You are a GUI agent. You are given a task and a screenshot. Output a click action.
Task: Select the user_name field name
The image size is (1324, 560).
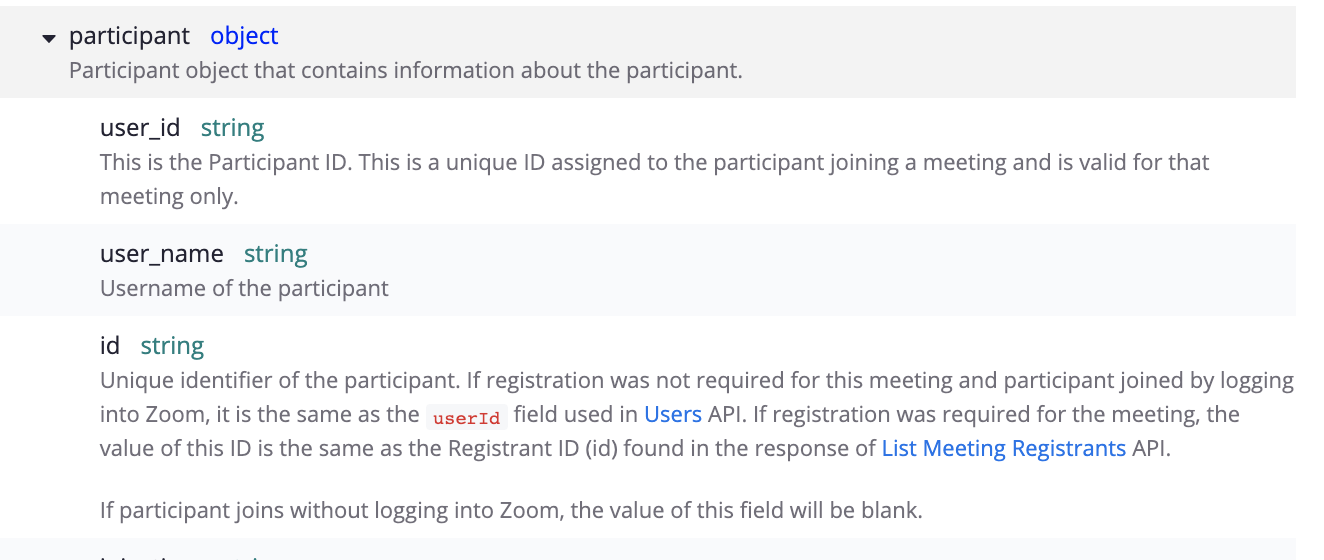pos(161,254)
